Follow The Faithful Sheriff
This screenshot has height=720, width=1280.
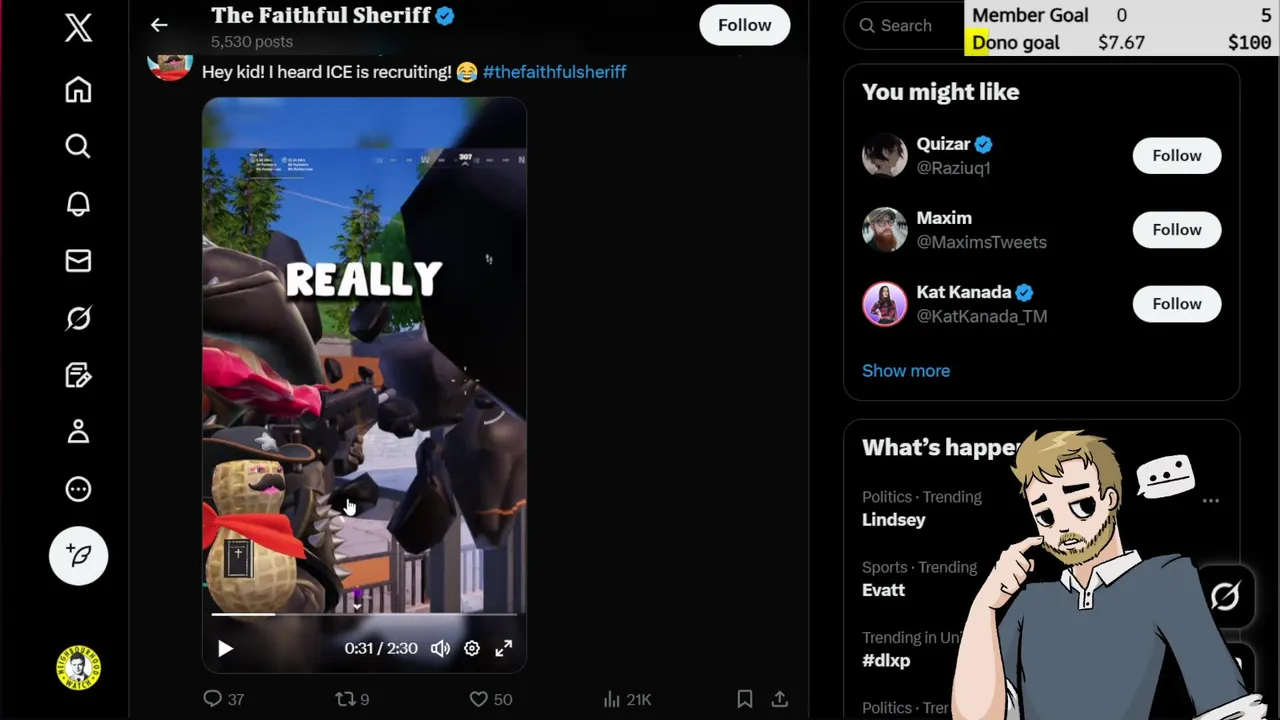pyautogui.click(x=745, y=25)
